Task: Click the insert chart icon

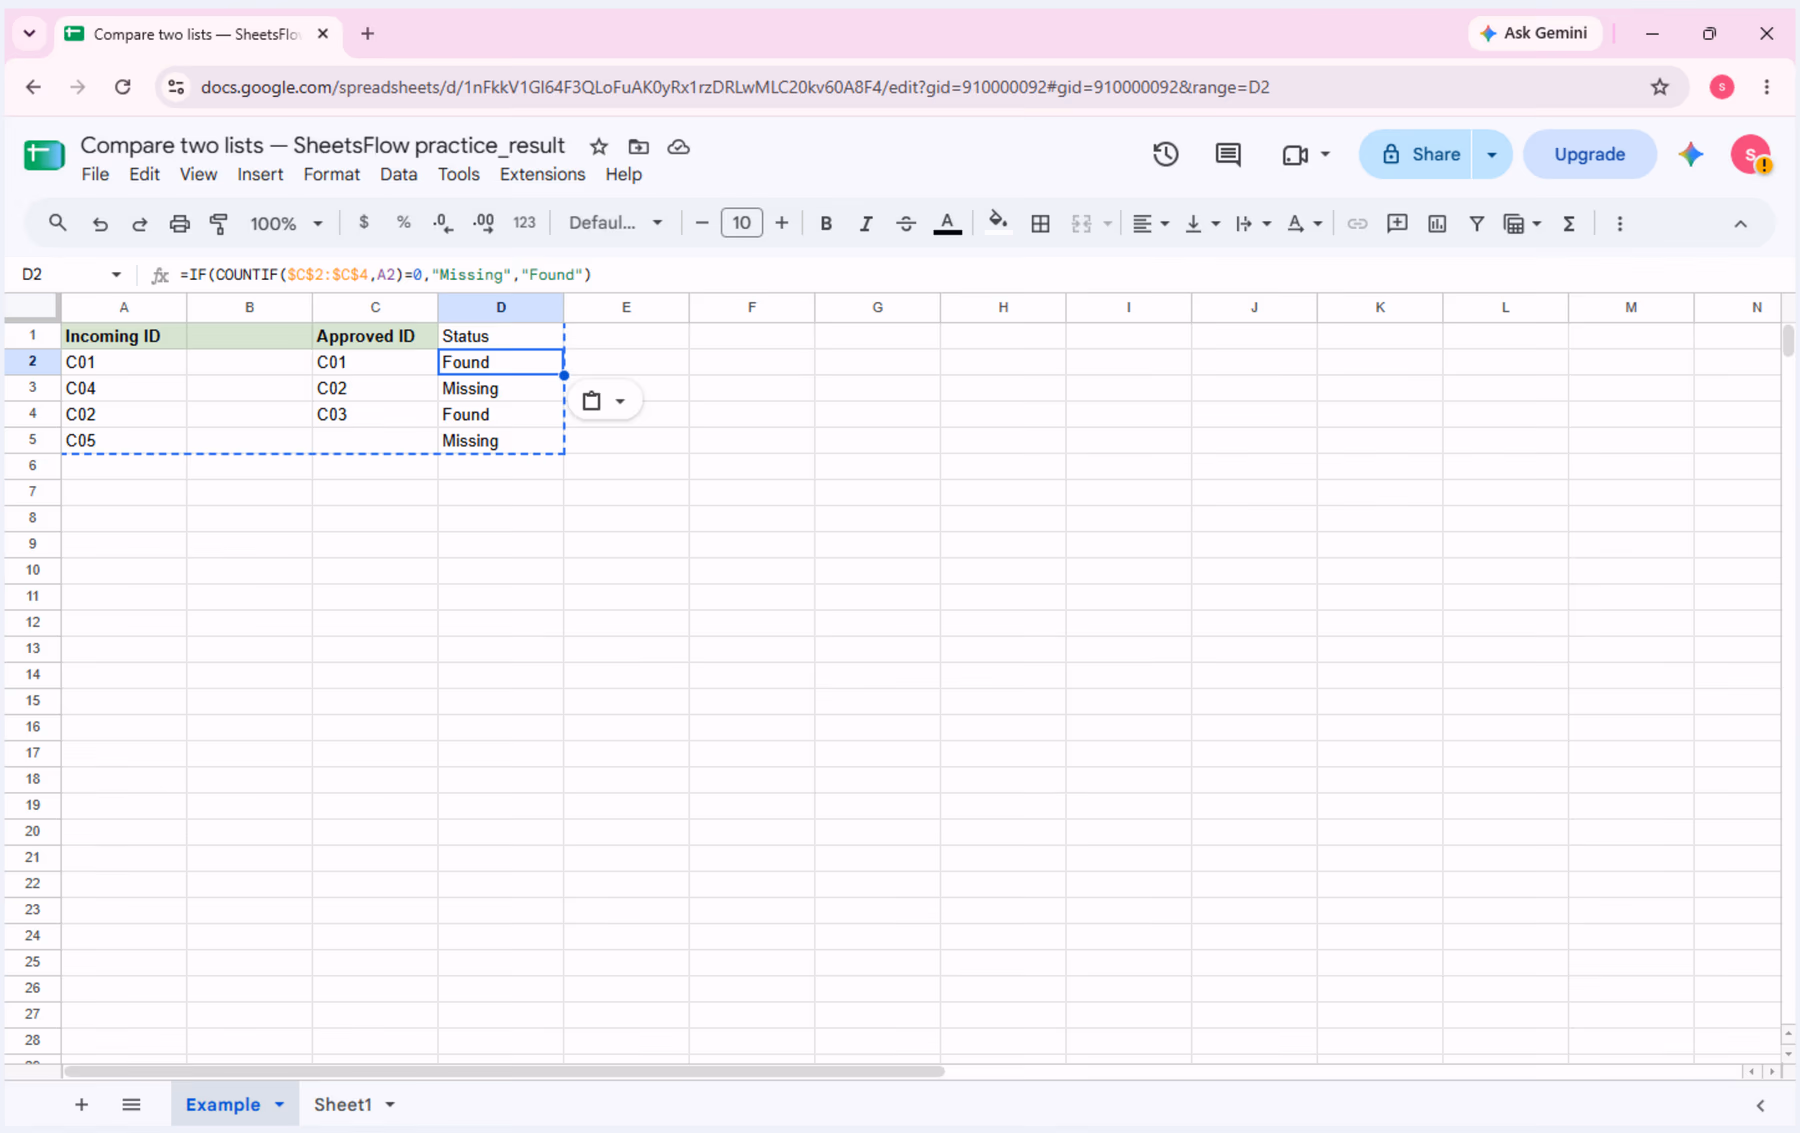Action: 1437,224
